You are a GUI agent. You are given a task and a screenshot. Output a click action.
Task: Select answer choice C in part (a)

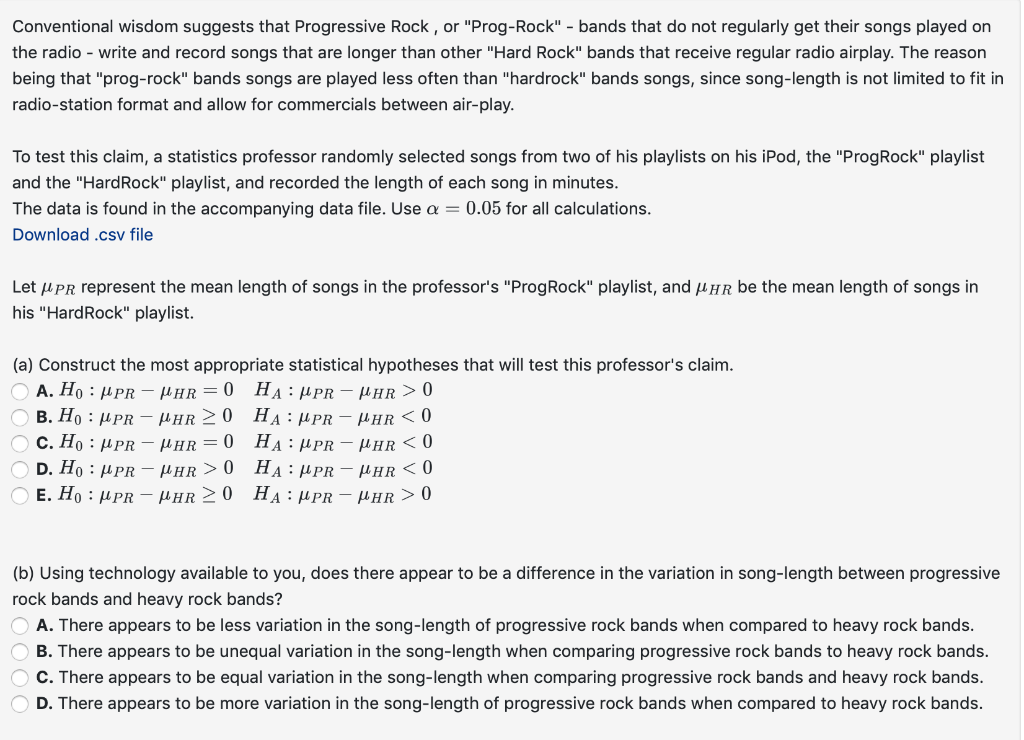[19, 443]
